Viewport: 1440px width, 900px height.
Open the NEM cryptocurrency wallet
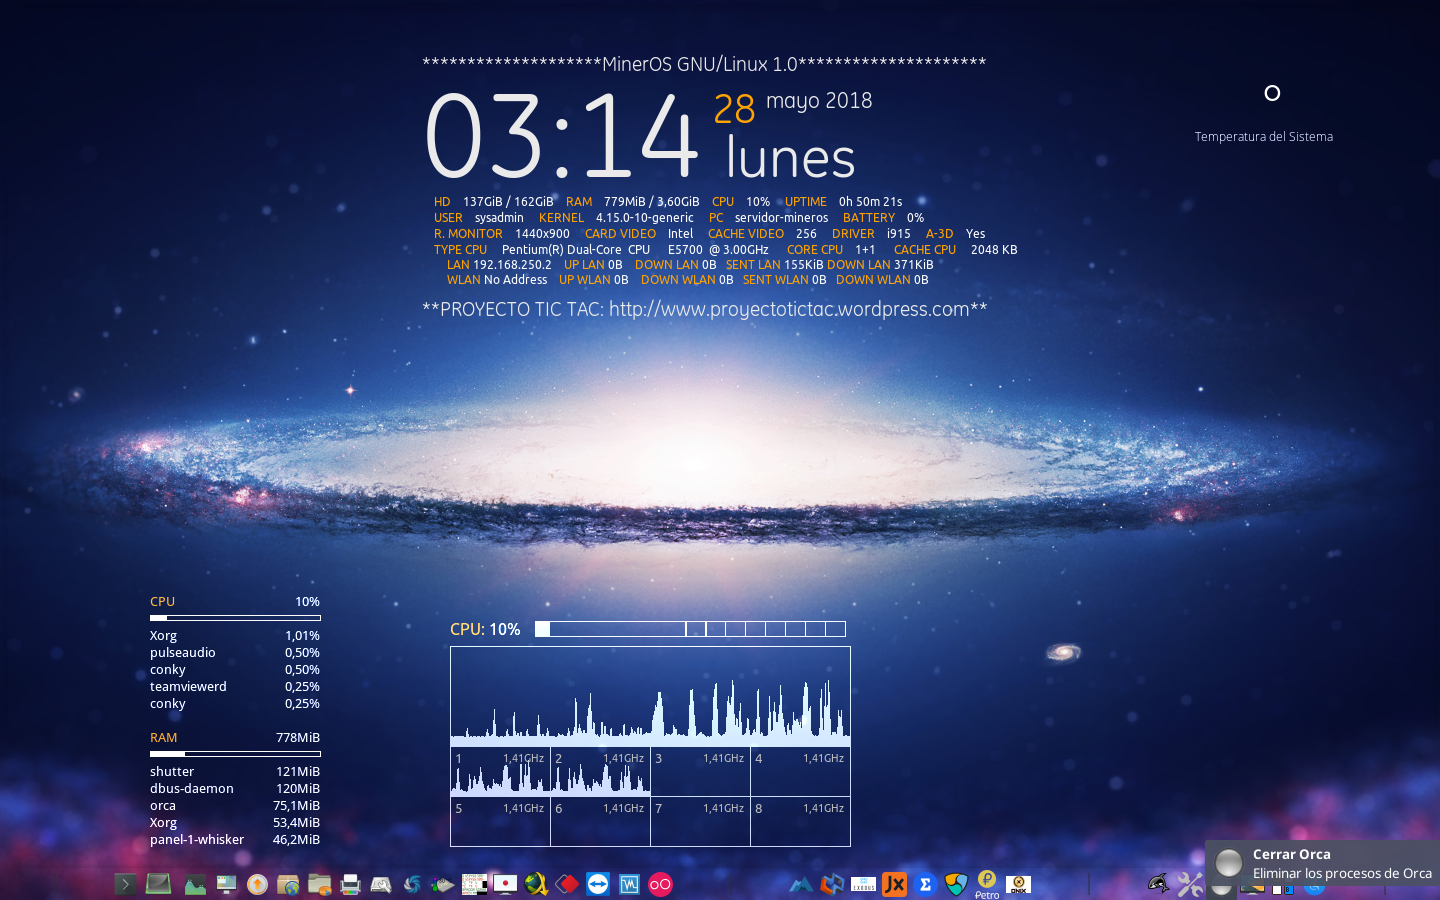[954, 884]
